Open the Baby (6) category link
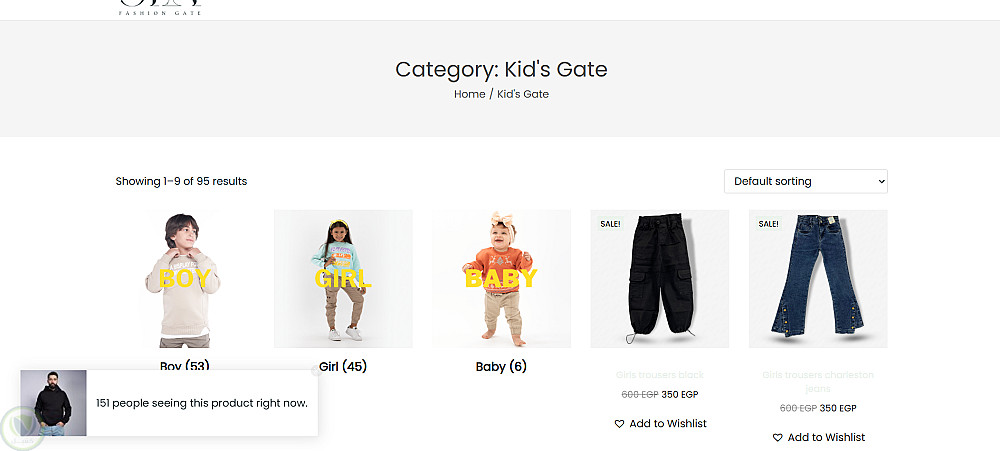The height and width of the screenshot is (451, 1000). tap(501, 367)
